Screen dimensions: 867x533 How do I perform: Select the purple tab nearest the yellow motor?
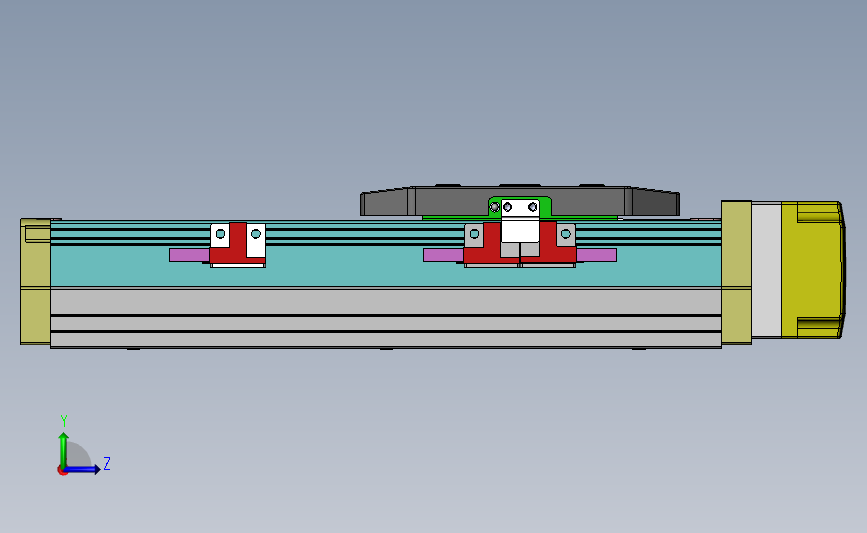(x=596, y=255)
